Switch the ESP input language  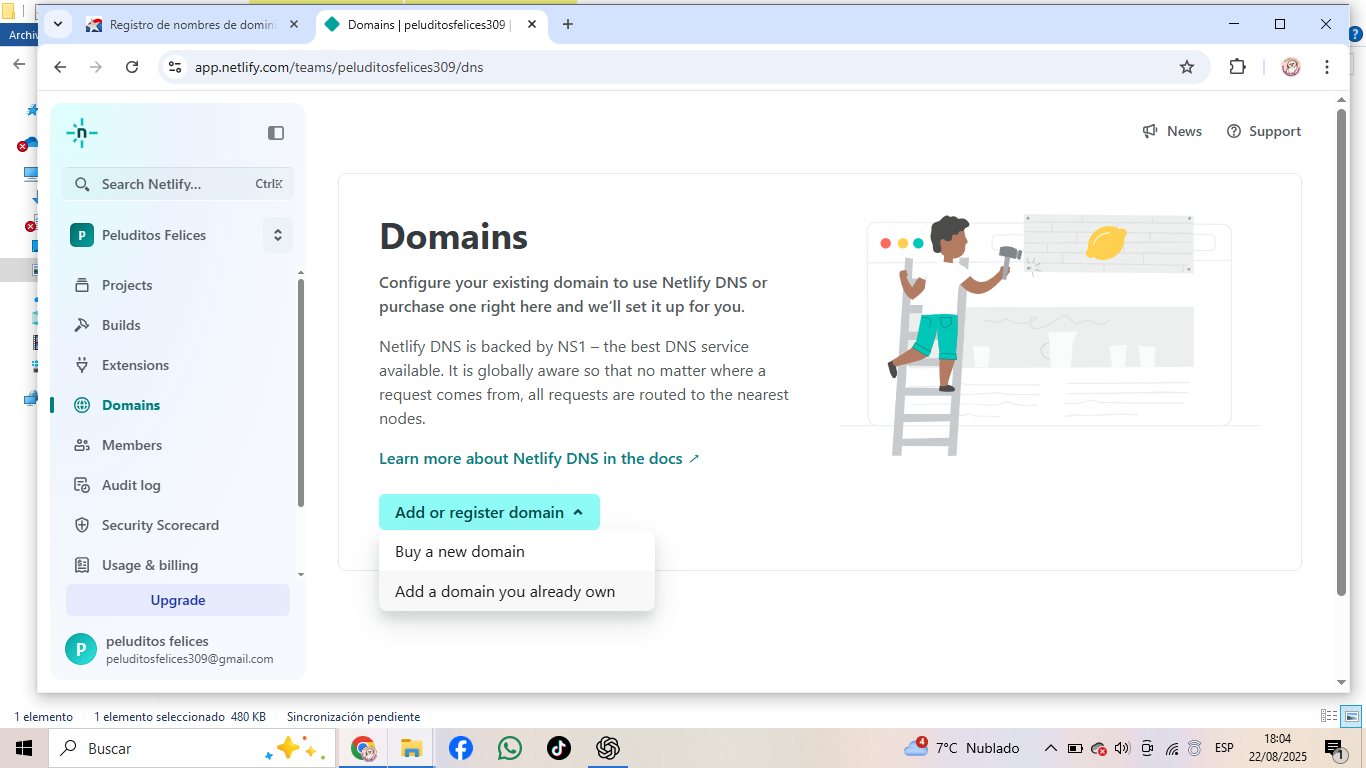pos(1224,748)
